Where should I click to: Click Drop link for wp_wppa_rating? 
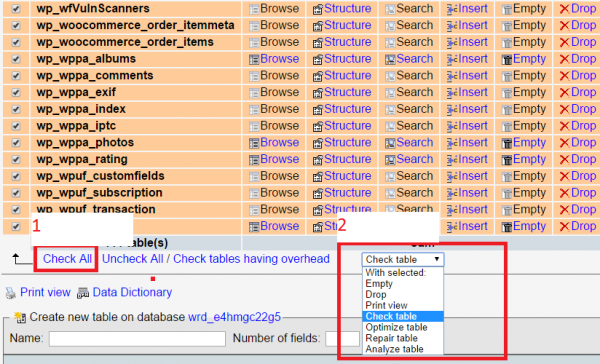pos(583,159)
